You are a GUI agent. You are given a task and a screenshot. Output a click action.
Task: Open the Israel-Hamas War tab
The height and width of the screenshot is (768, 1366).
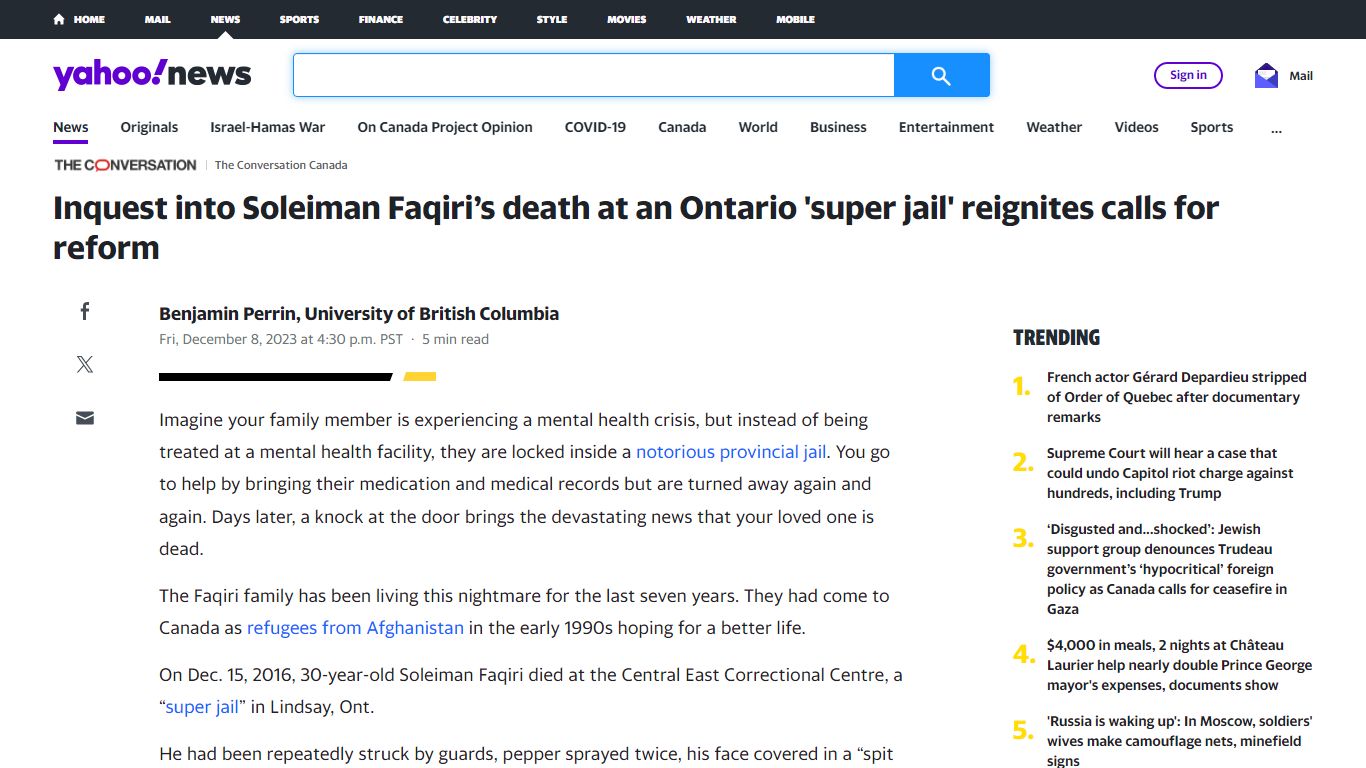pyautogui.click(x=267, y=127)
